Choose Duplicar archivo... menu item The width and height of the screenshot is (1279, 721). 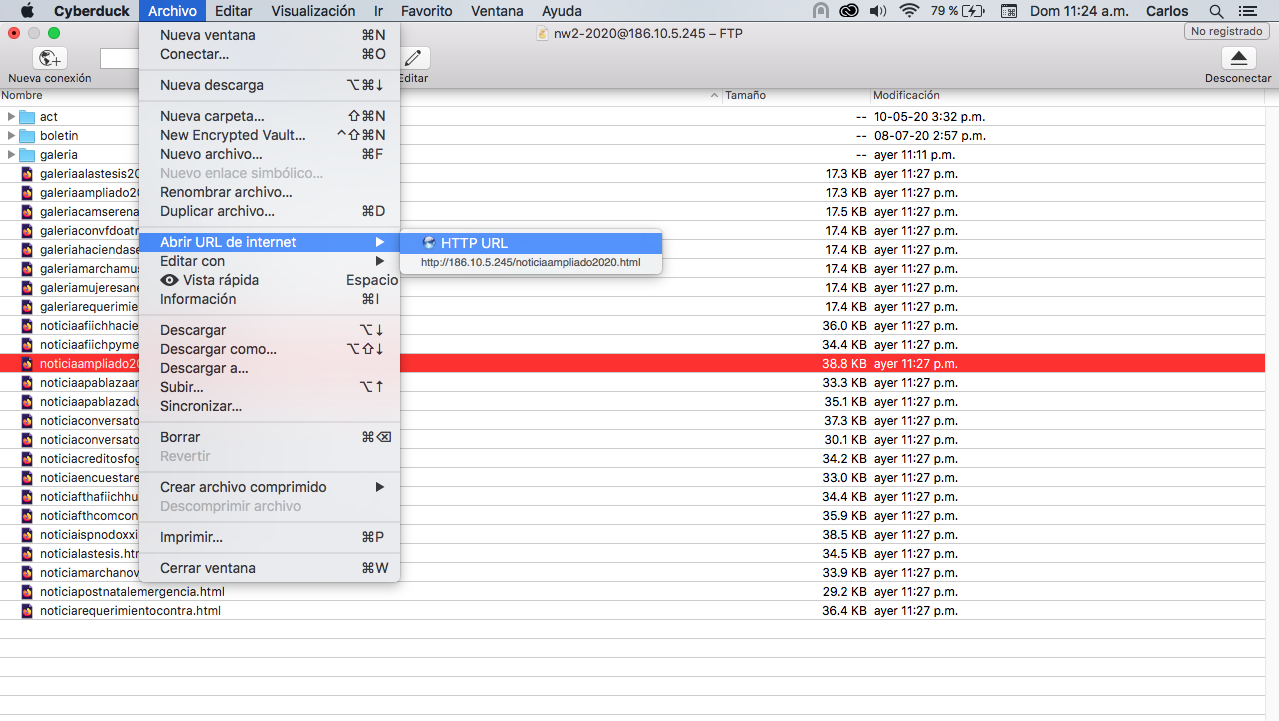(x=269, y=211)
